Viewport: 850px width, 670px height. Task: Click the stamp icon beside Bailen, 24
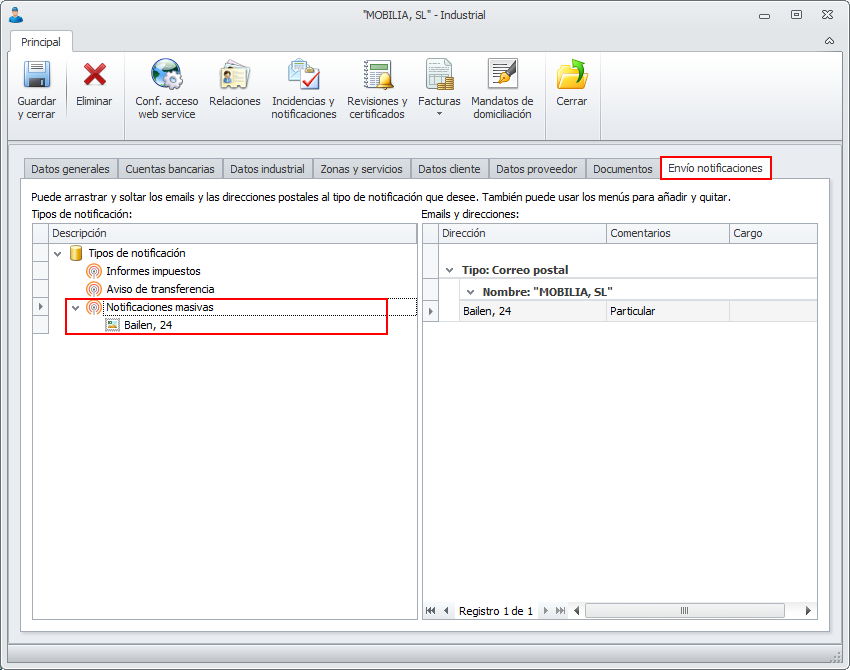click(112, 325)
